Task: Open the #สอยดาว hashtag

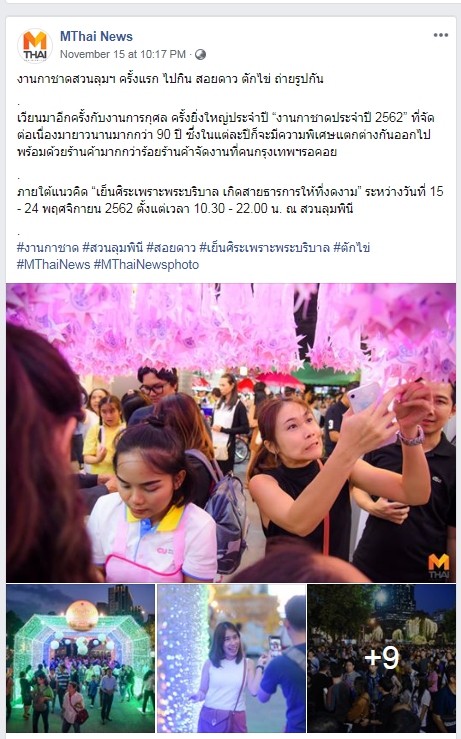Action: tap(171, 247)
